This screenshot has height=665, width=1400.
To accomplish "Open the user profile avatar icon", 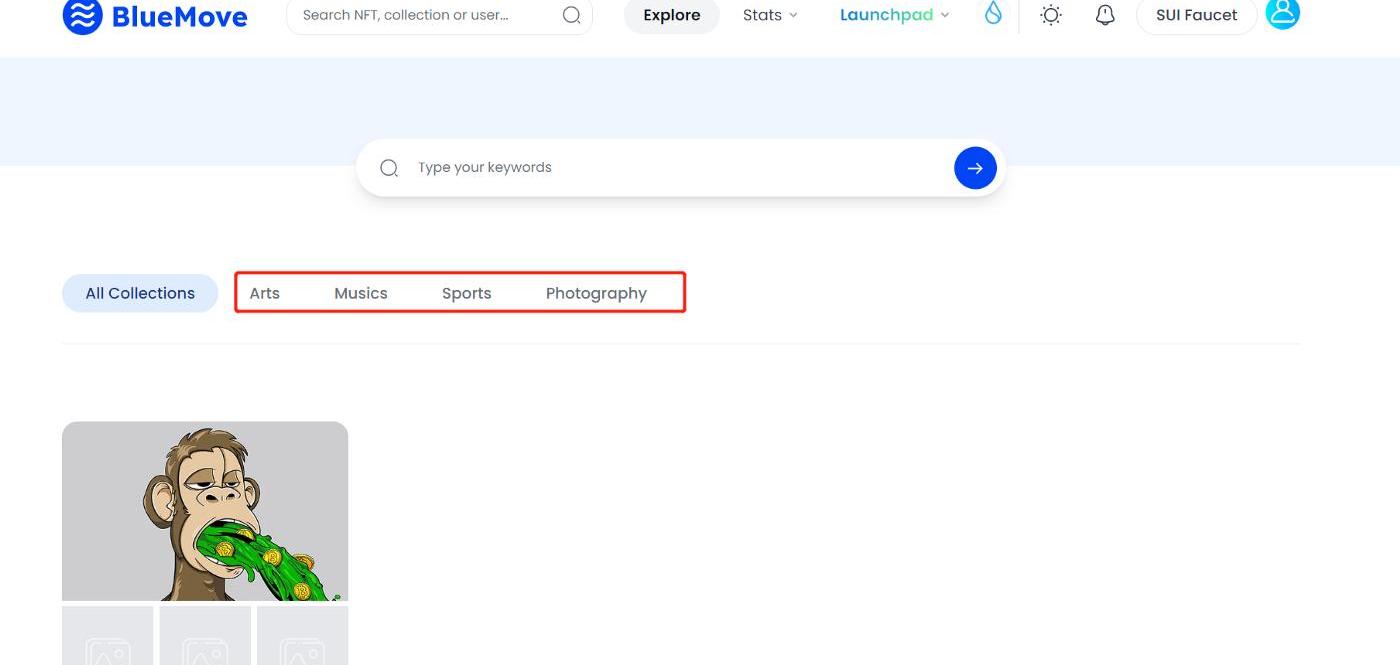I will click(1282, 13).
